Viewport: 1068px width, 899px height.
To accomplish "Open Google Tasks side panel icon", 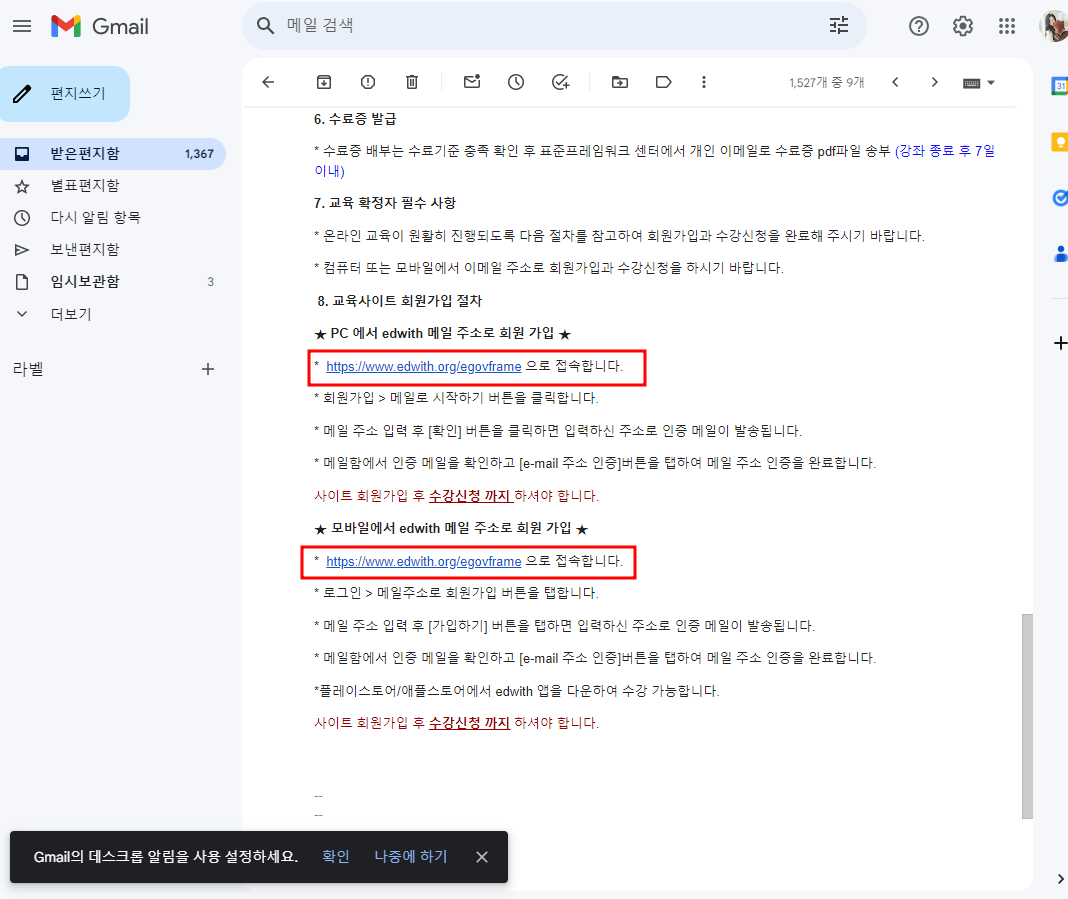I will pos(1060,198).
